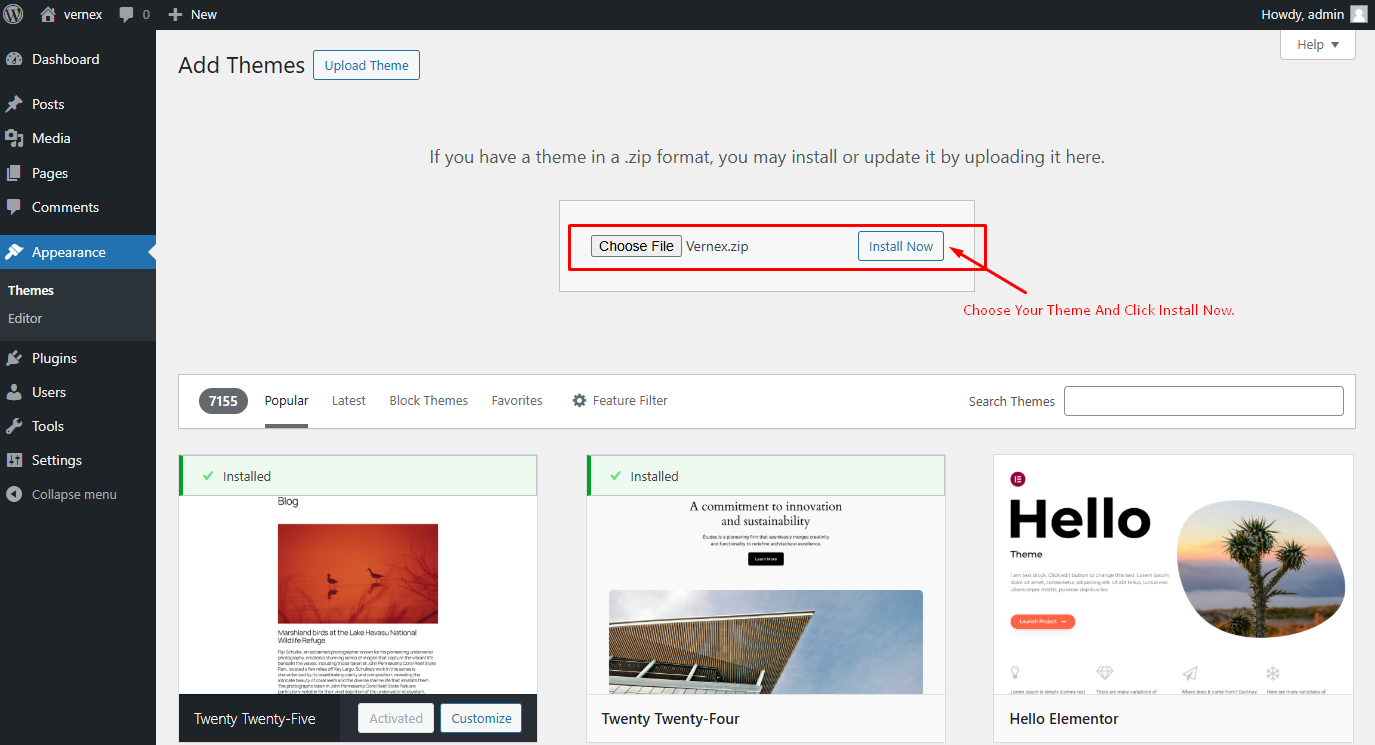Image resolution: width=1375 pixels, height=745 pixels.
Task: Click the New link in admin bar
Action: tap(204, 14)
